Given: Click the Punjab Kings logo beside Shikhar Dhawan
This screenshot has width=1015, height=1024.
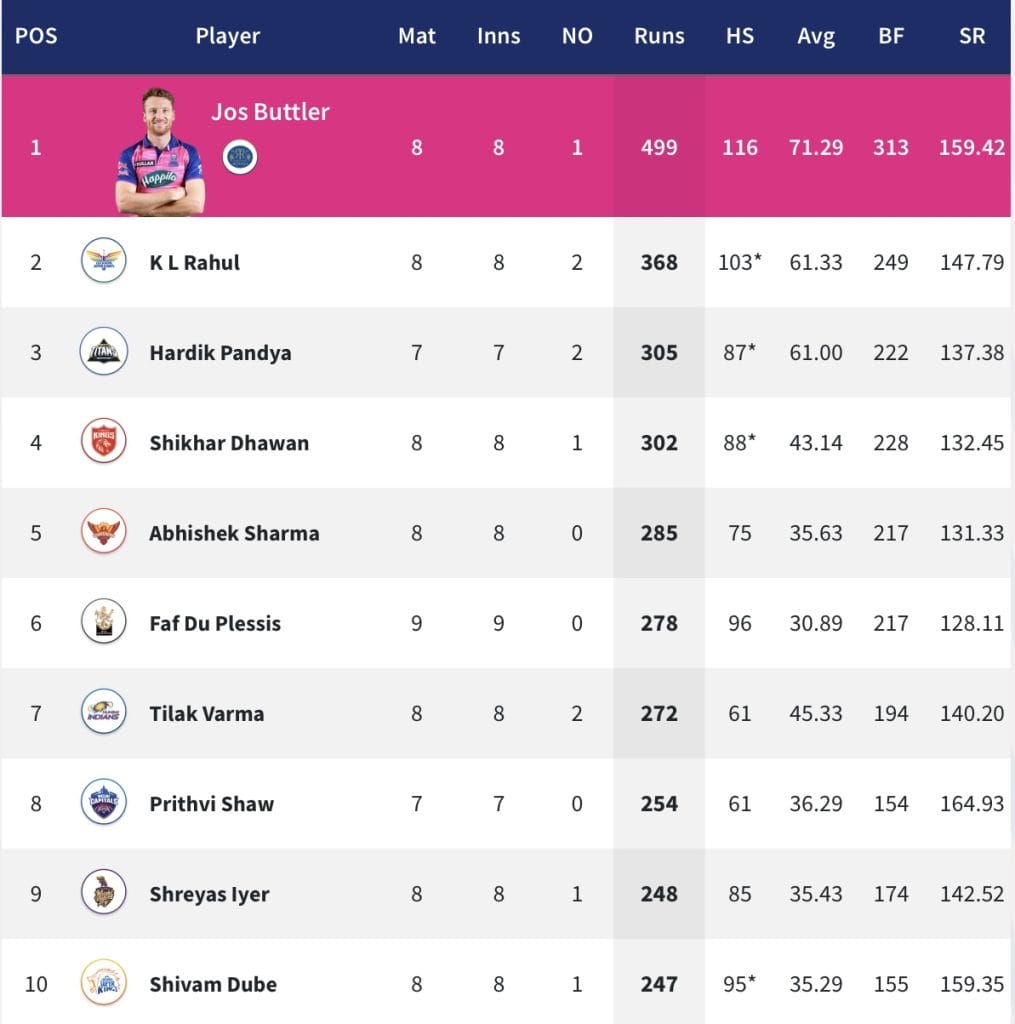Looking at the screenshot, I should click(x=103, y=441).
